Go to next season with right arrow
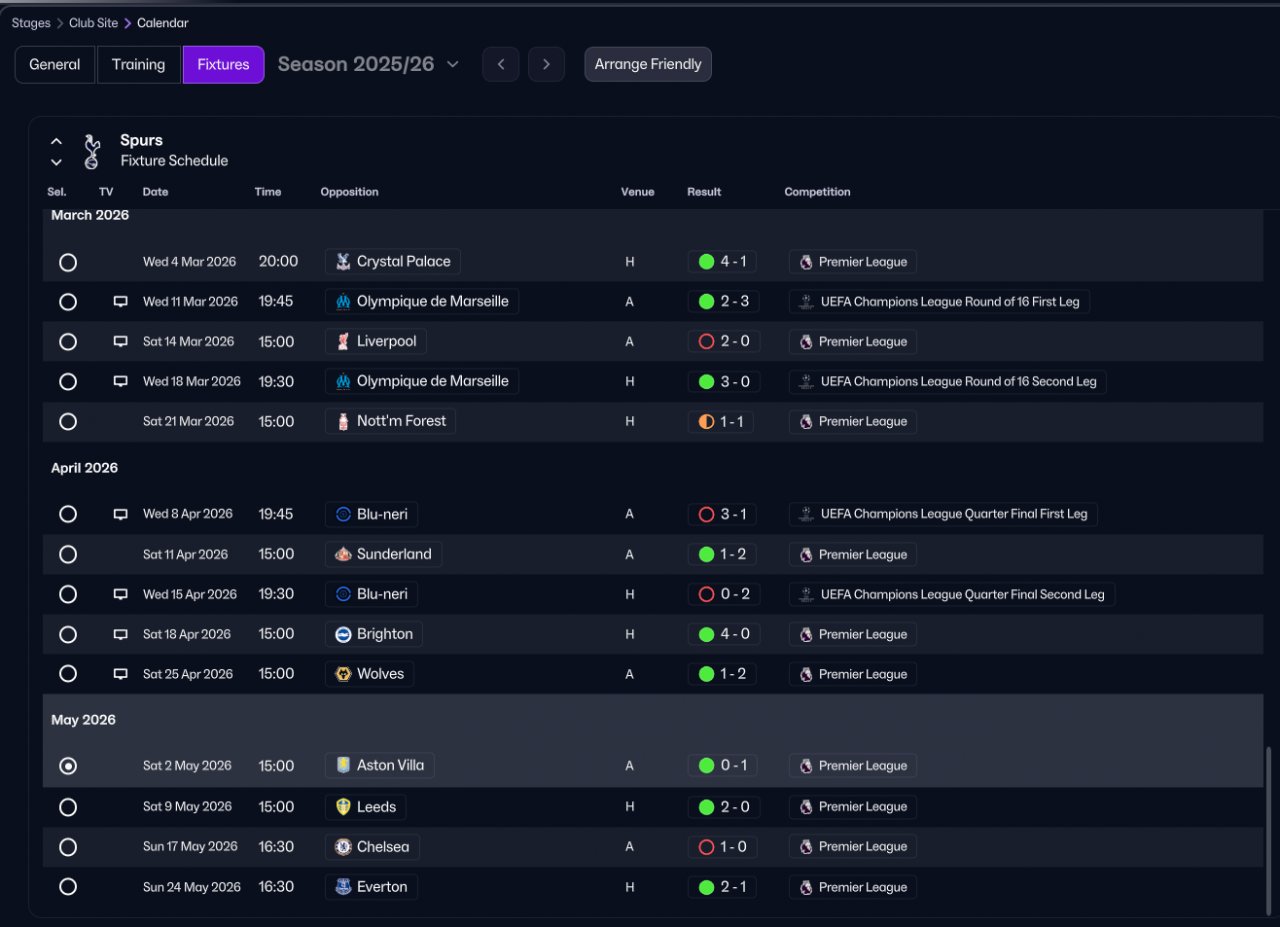Image resolution: width=1280 pixels, height=927 pixels. (546, 65)
